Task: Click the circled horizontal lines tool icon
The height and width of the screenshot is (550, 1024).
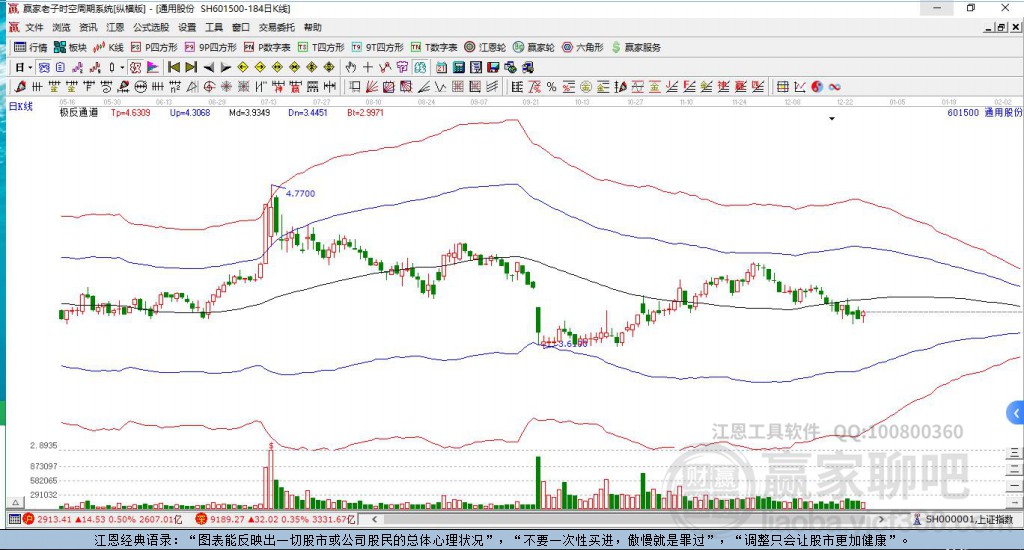Action: coord(140,86)
